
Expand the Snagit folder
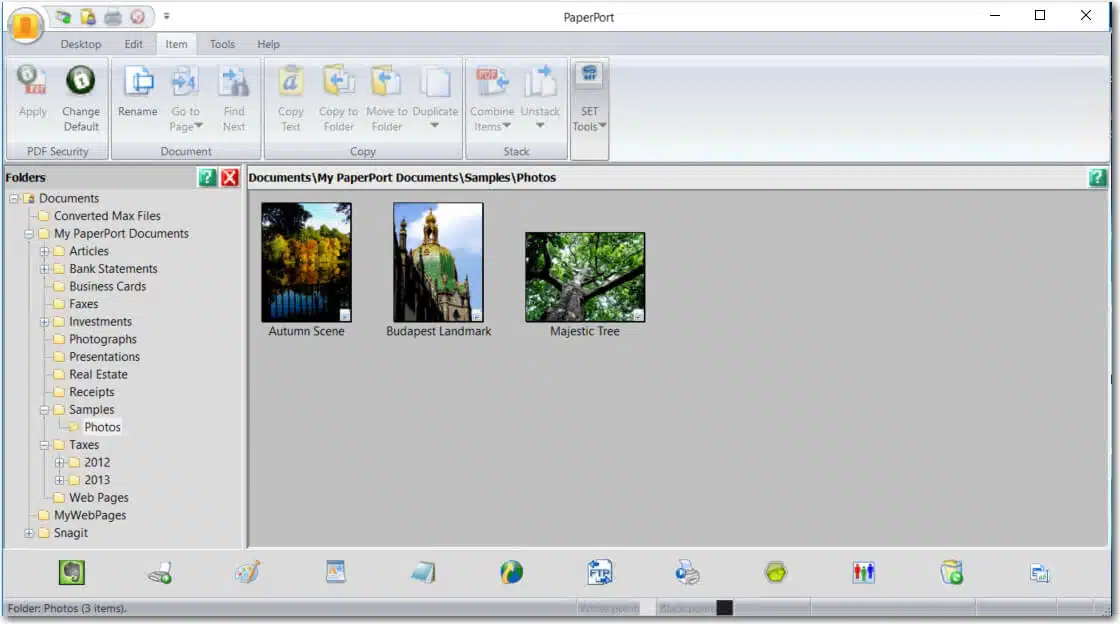[29, 533]
